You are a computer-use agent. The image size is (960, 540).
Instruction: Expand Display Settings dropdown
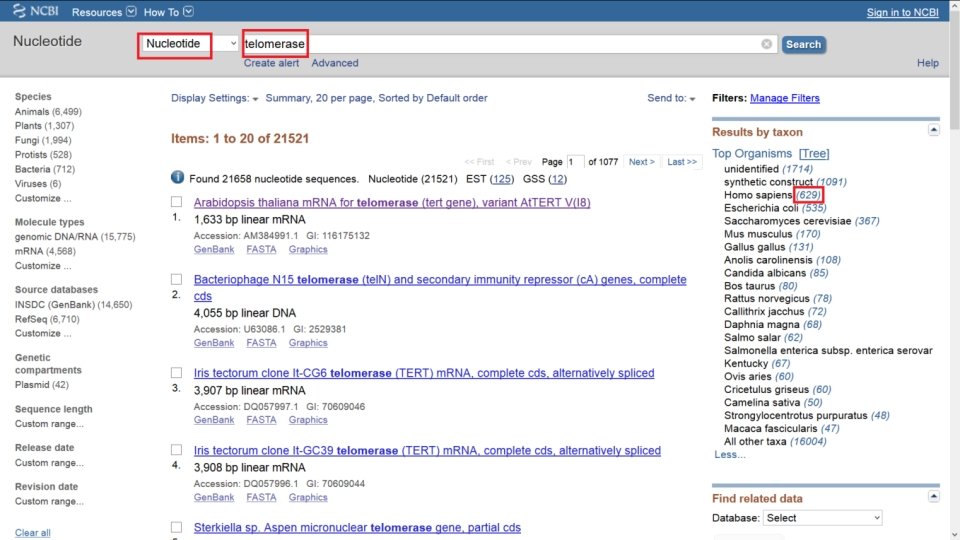[214, 98]
